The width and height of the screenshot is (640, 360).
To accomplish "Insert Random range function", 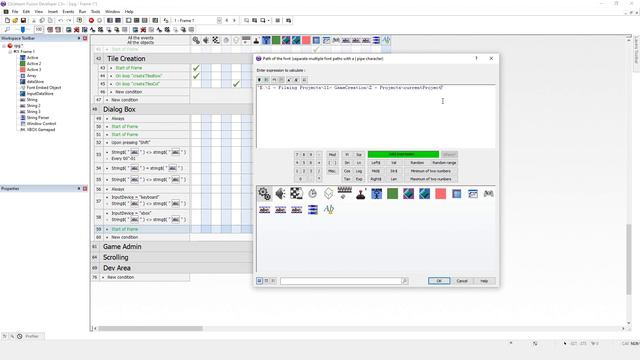I will (444, 163).
